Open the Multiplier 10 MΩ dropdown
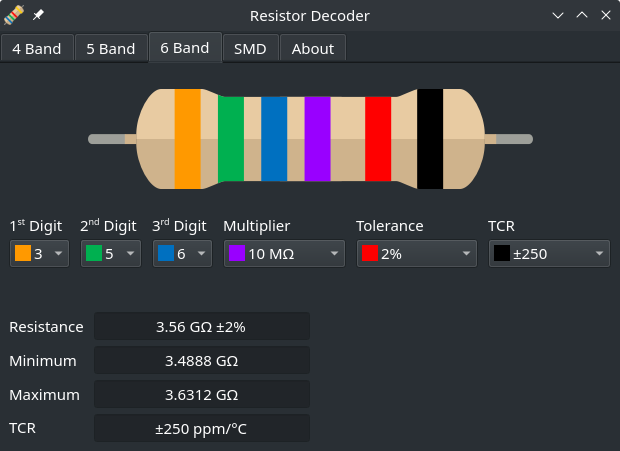The height and width of the screenshot is (451, 620). (x=284, y=254)
